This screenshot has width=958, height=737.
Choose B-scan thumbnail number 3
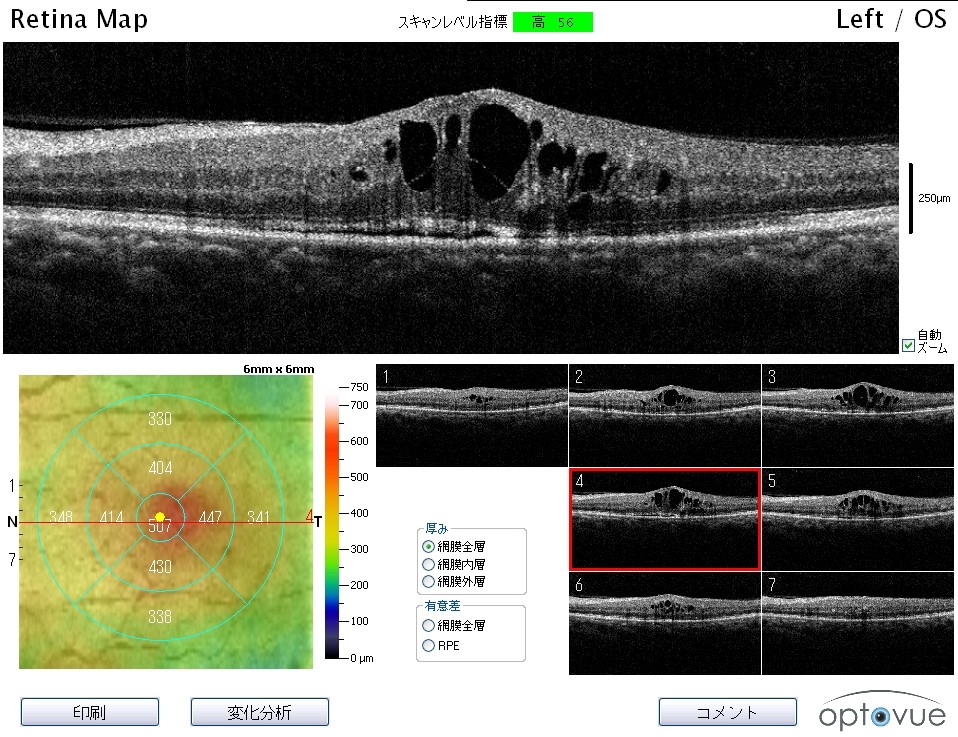(x=857, y=415)
